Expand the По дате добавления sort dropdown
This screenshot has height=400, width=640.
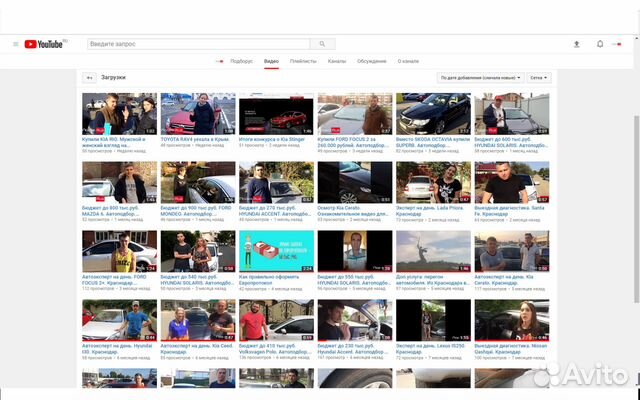click(x=480, y=78)
